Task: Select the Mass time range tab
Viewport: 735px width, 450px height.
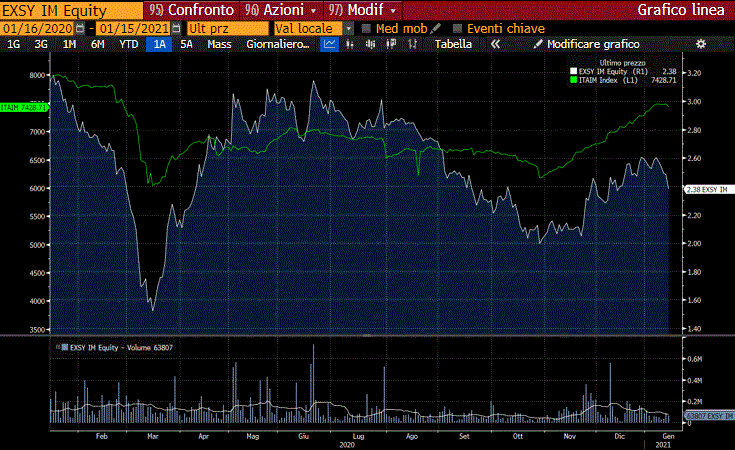Action: (x=219, y=44)
